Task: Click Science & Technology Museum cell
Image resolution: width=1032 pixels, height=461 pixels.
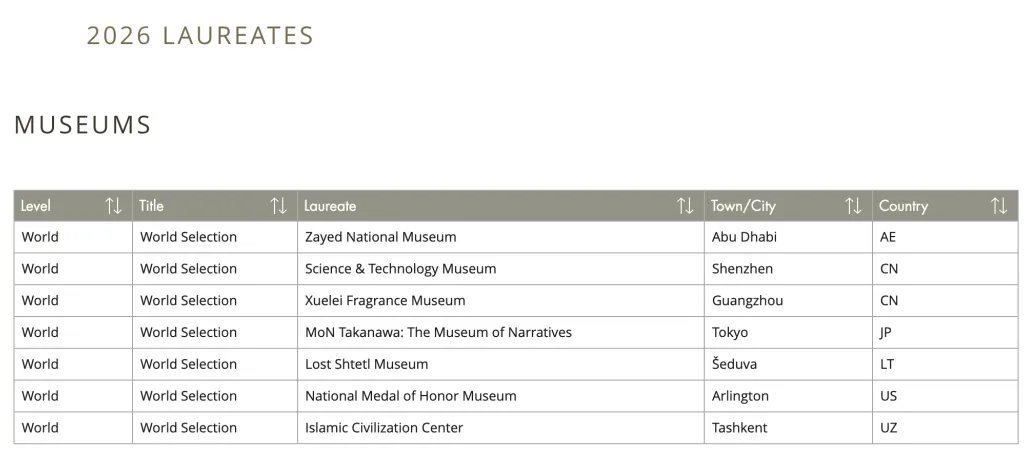Action: [x=400, y=269]
